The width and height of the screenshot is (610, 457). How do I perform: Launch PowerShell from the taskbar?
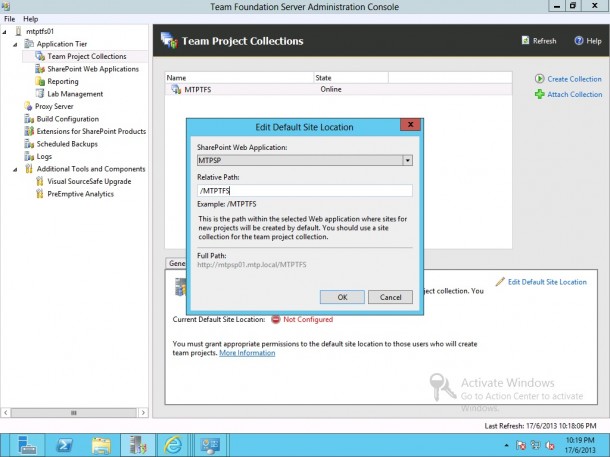pos(64,445)
